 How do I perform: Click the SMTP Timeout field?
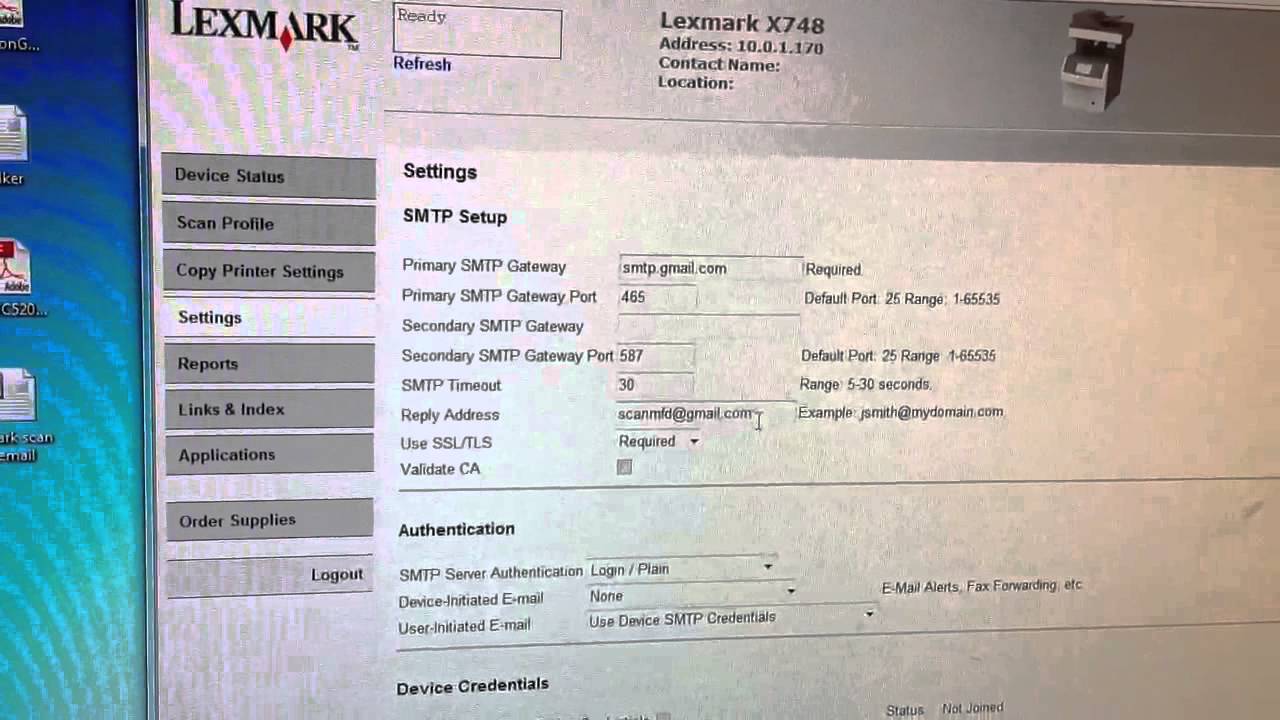(655, 384)
